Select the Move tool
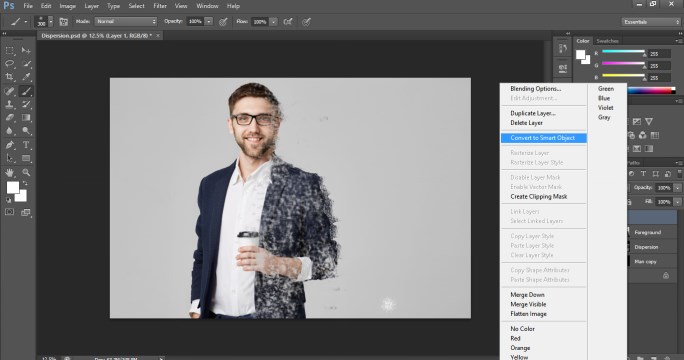The width and height of the screenshot is (684, 360). click(26, 51)
